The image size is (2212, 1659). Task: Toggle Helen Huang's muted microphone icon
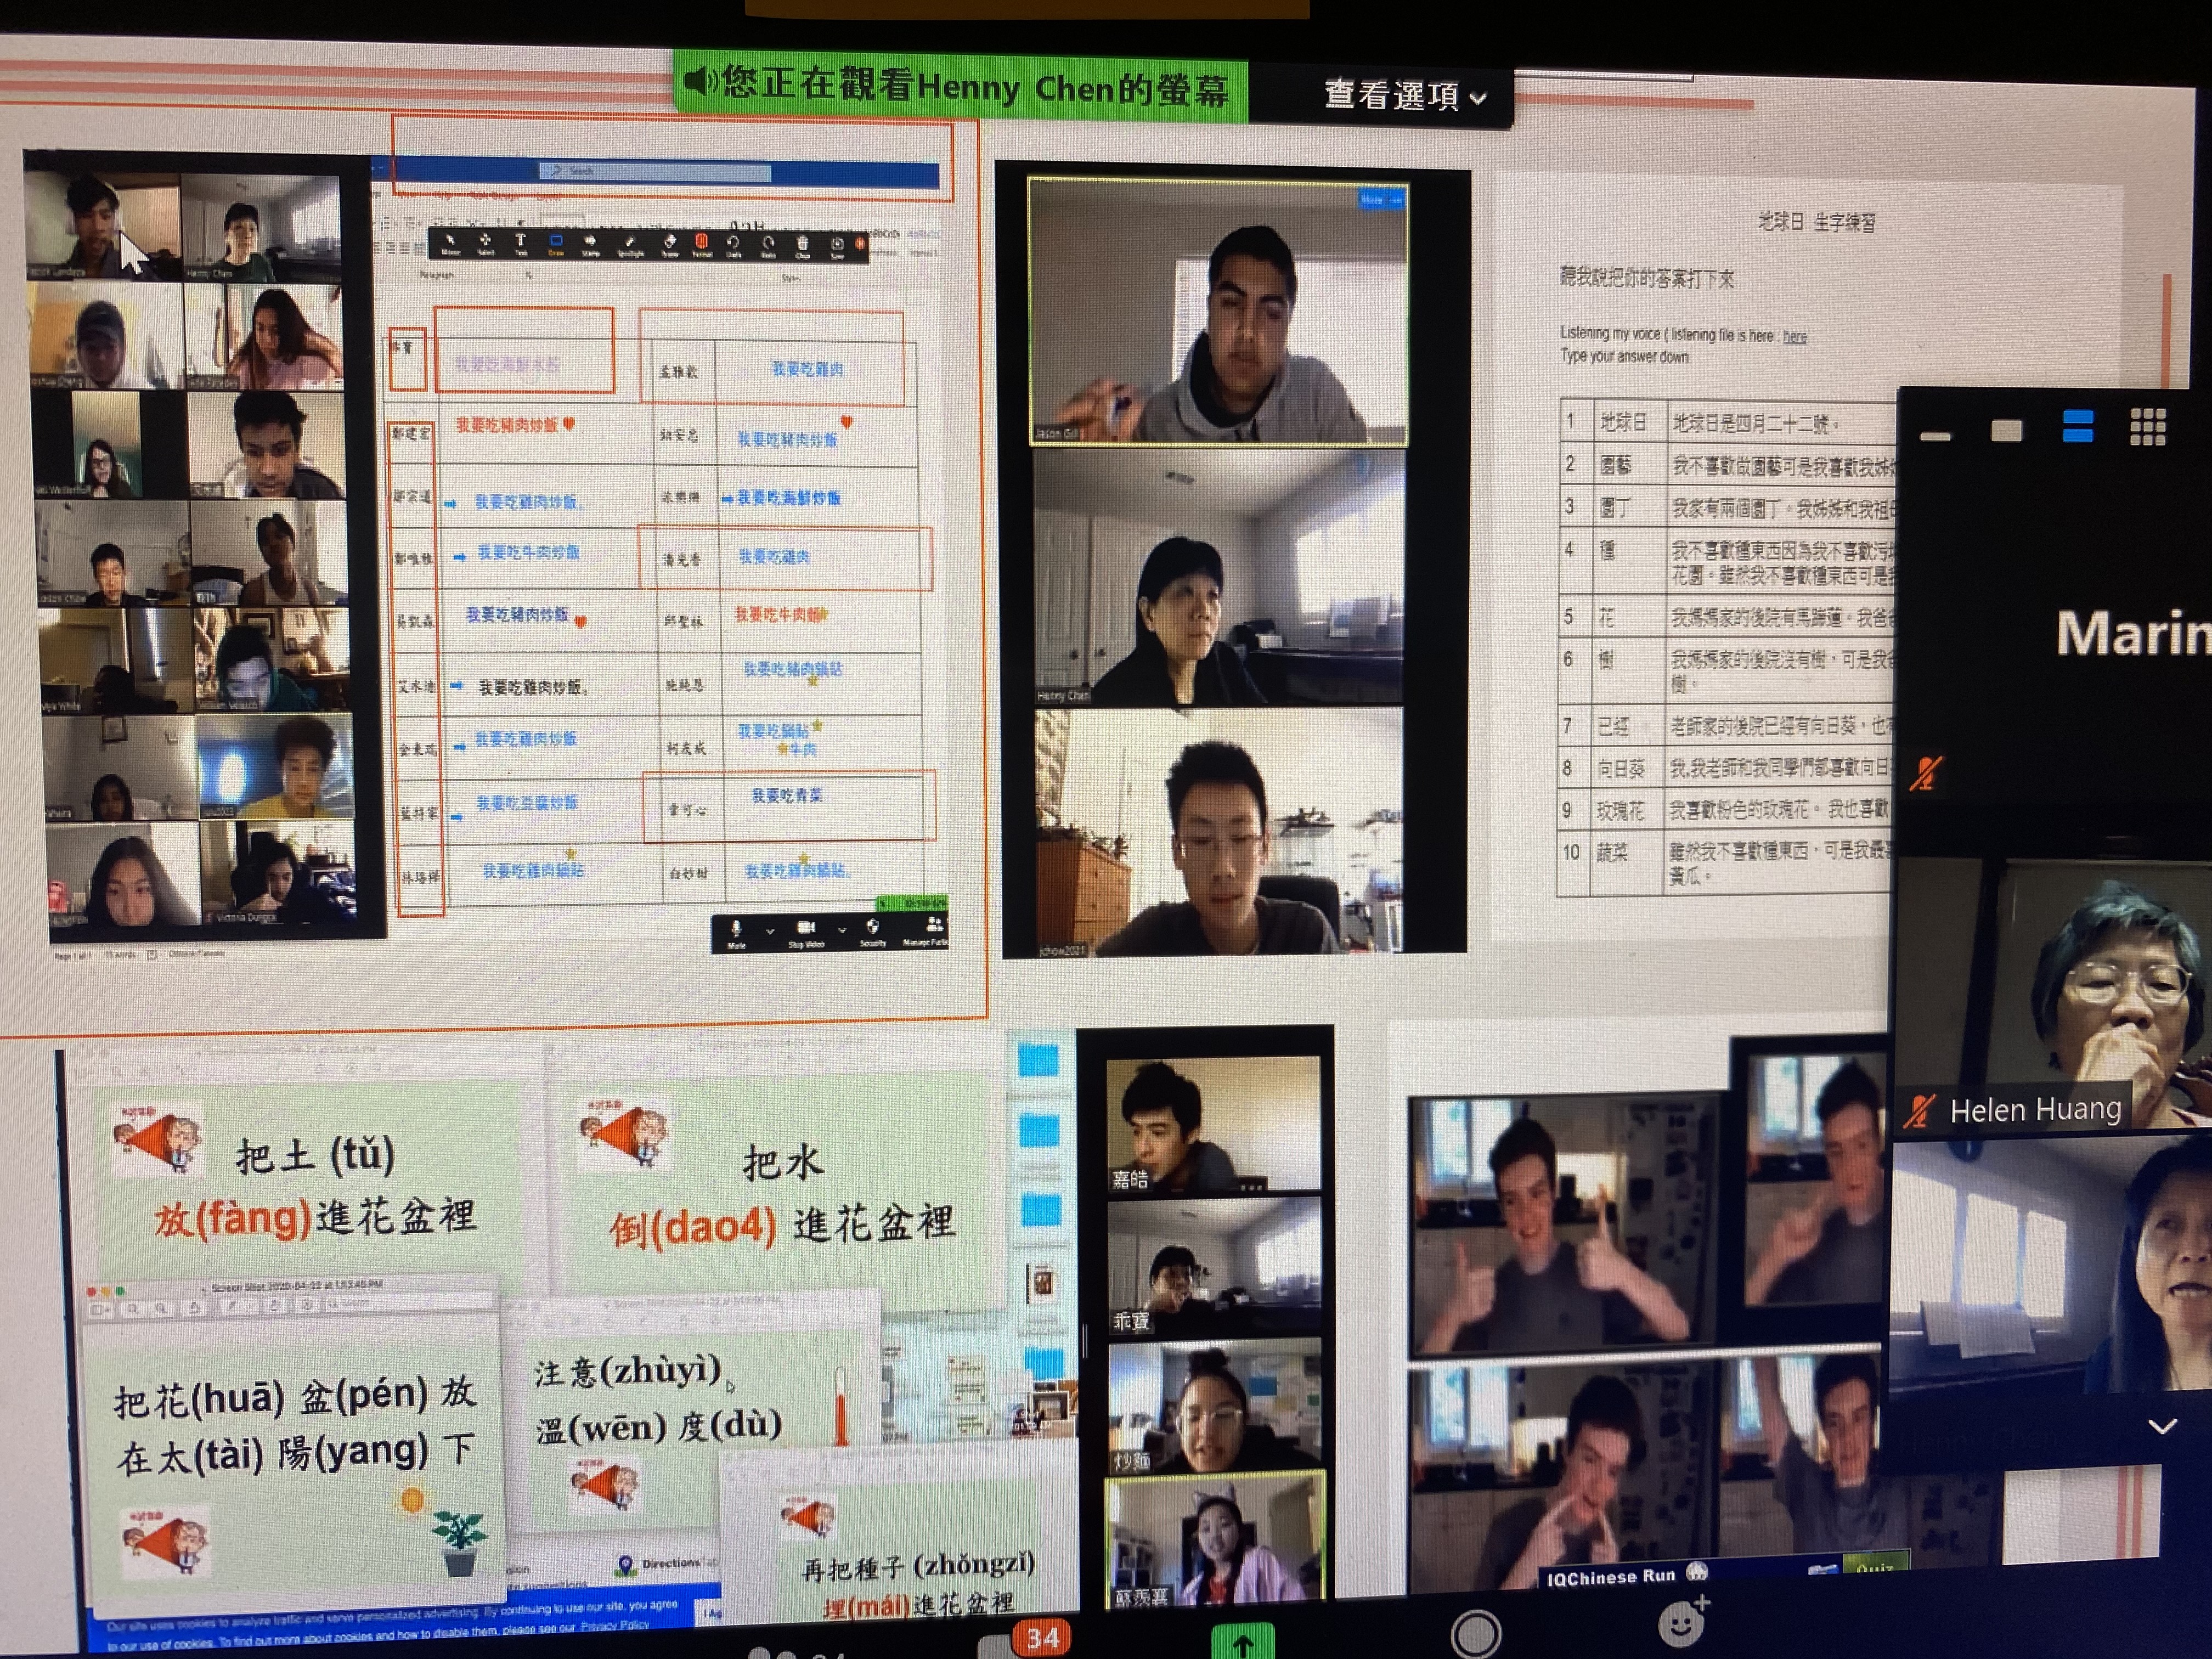[x=1918, y=1111]
